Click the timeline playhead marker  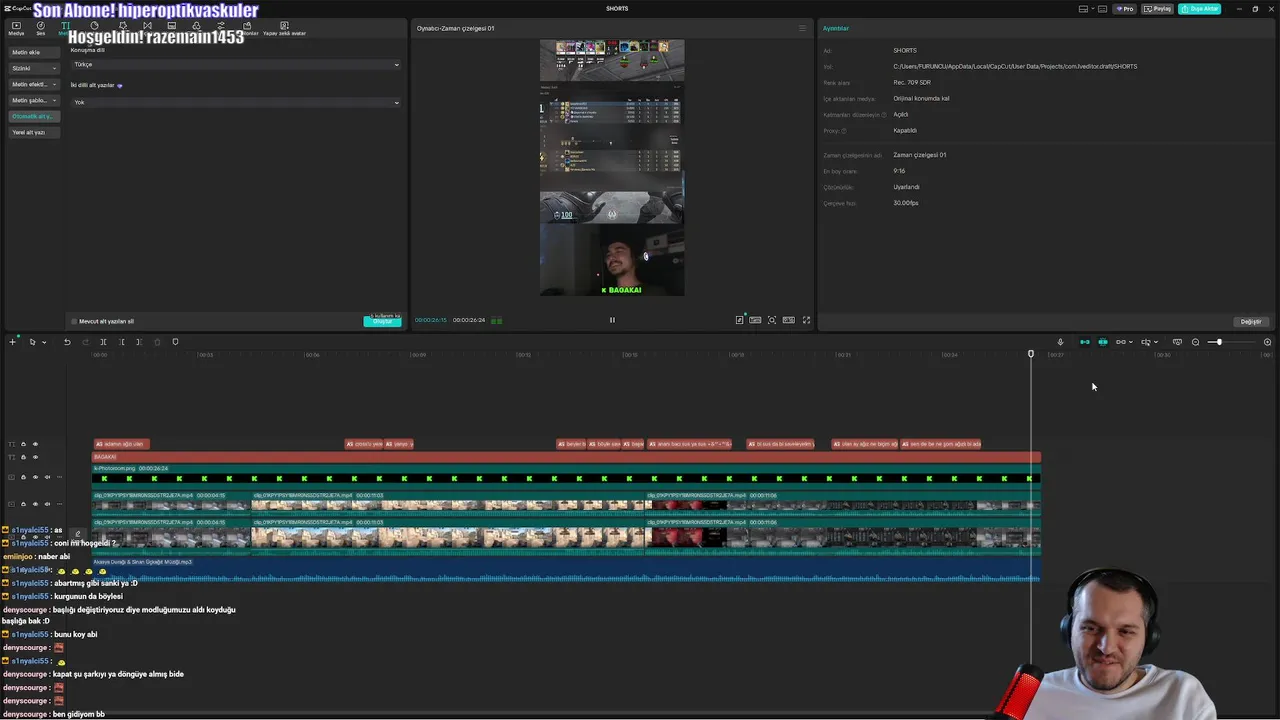point(1031,354)
